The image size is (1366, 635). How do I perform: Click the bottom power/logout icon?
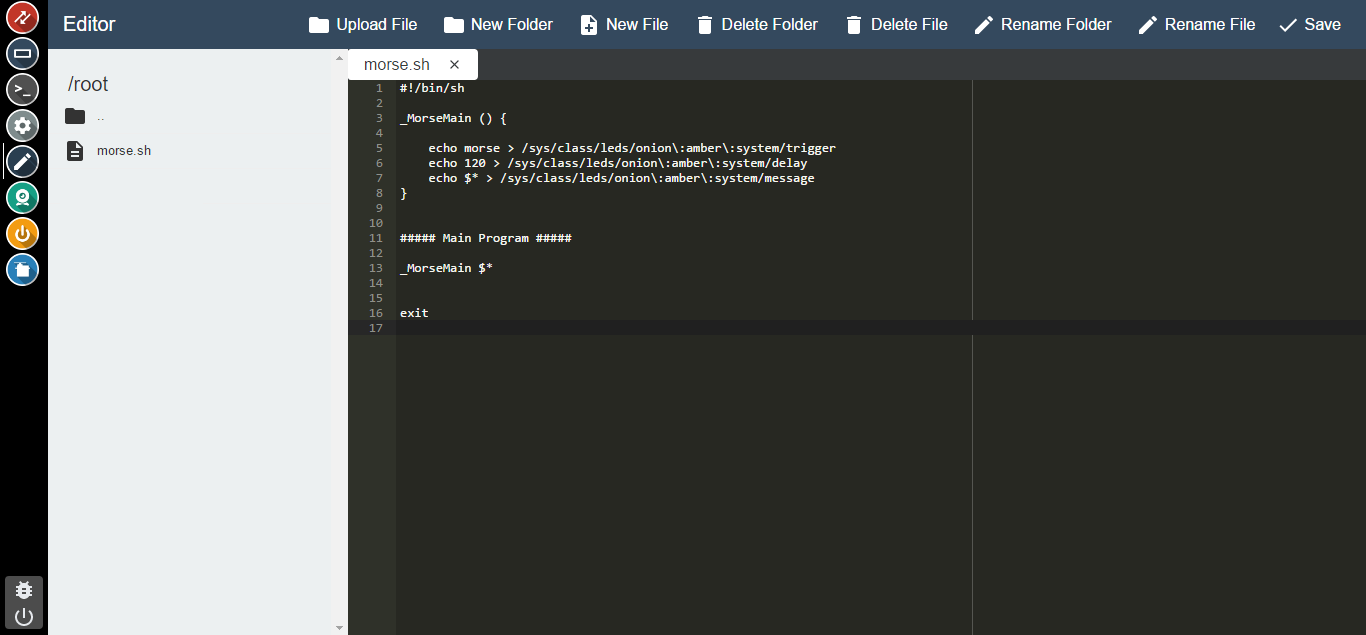(x=24, y=616)
